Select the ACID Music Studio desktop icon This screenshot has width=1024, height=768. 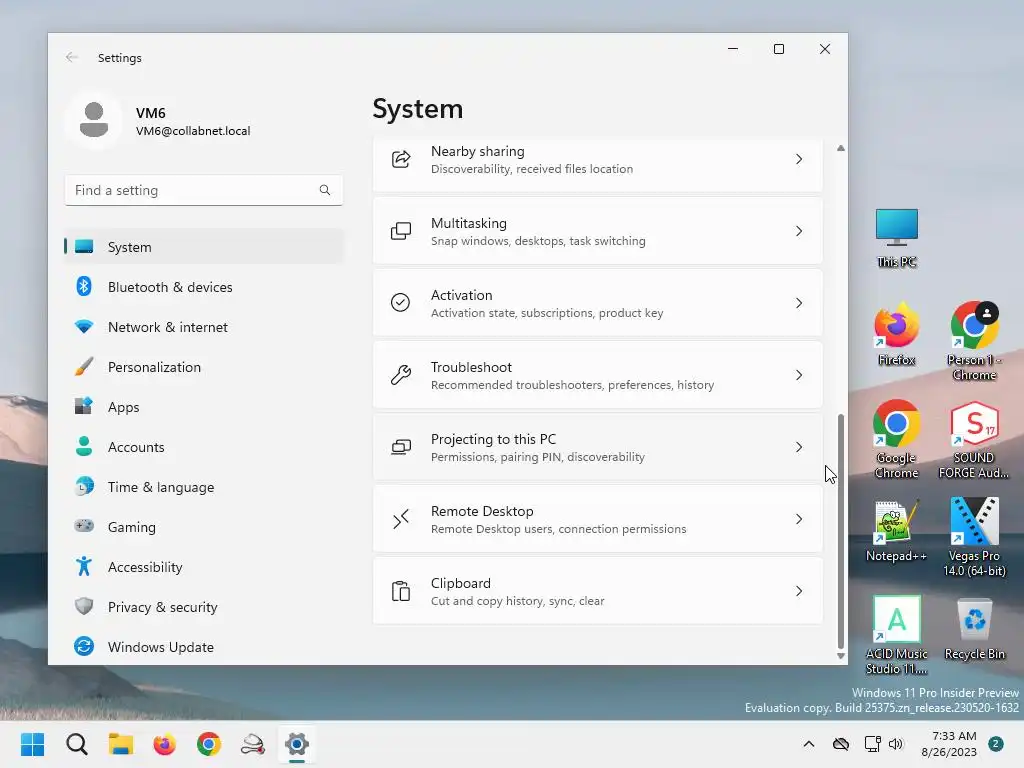click(x=896, y=635)
